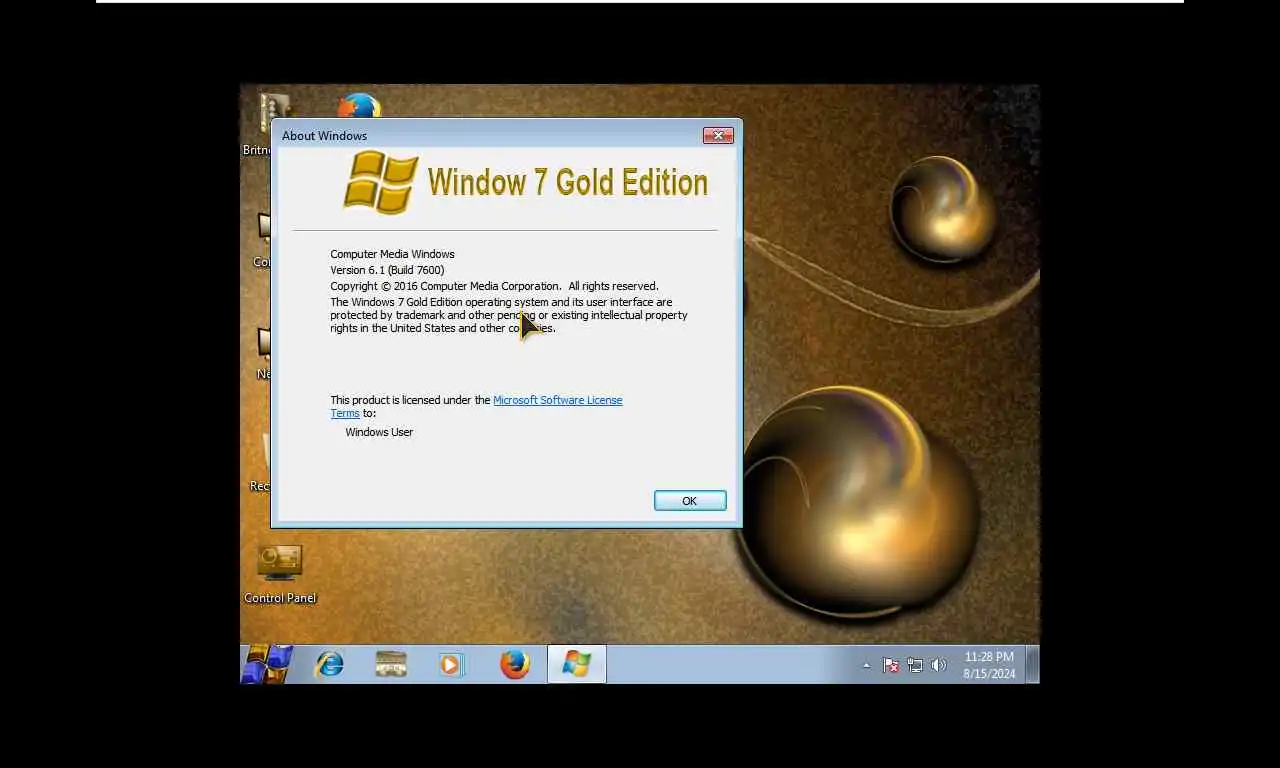The height and width of the screenshot is (768, 1280).
Task: Open the Control Panel desktop icon
Action: coord(280,574)
